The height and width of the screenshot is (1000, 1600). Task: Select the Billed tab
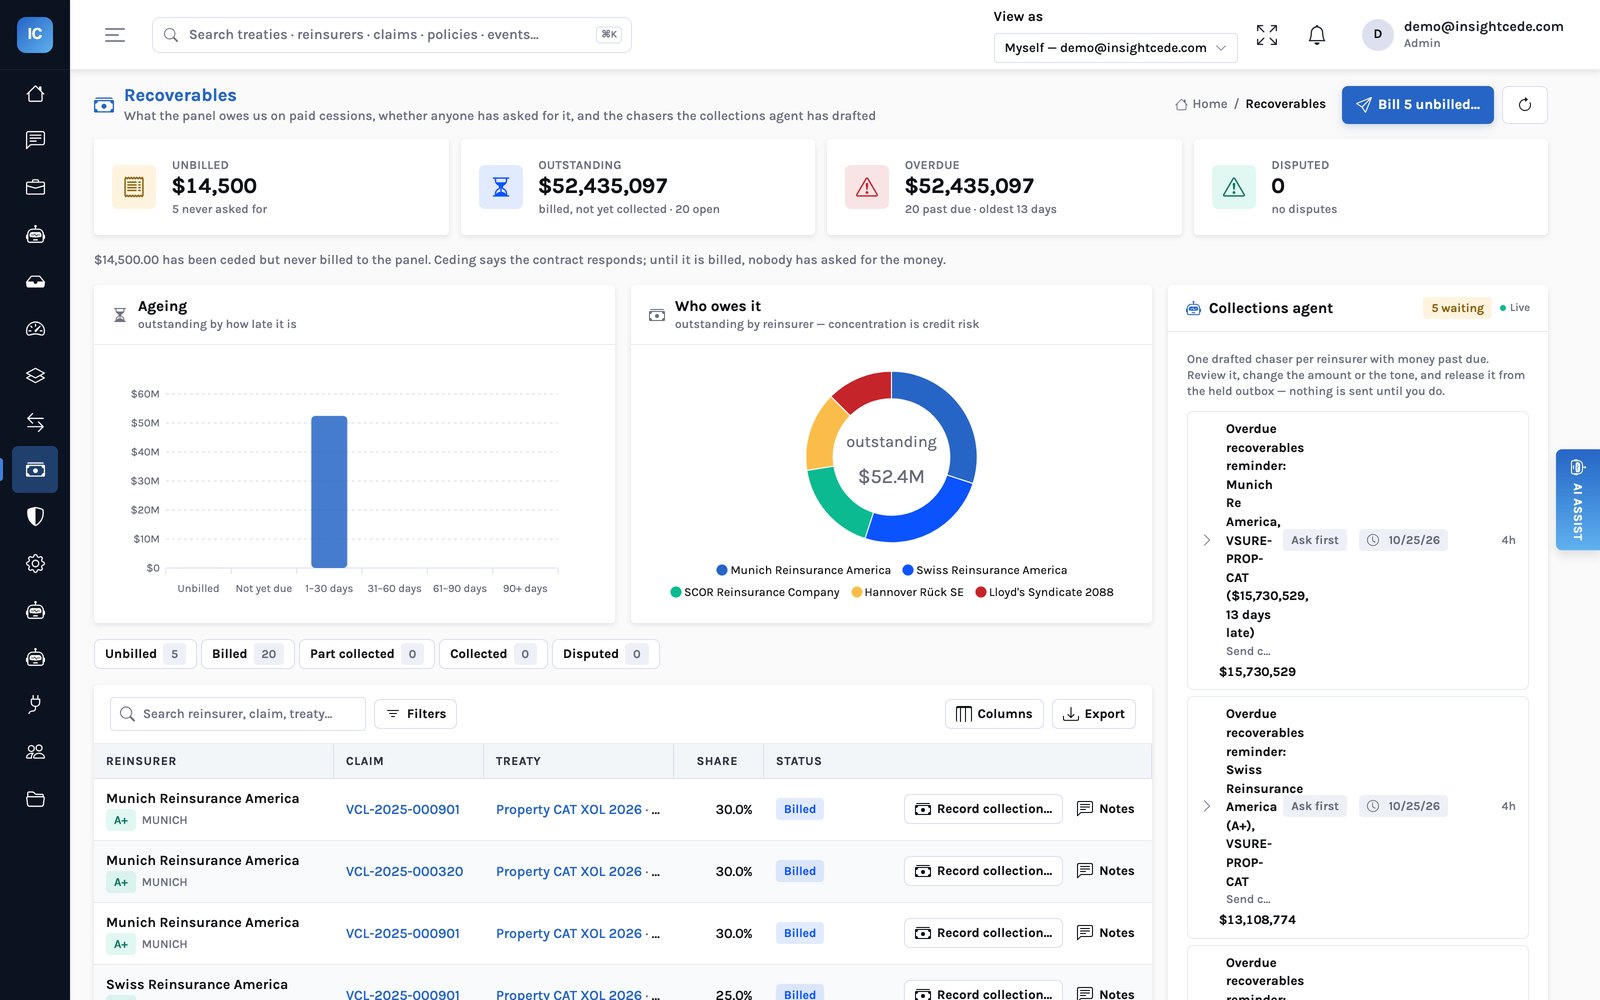[247, 654]
